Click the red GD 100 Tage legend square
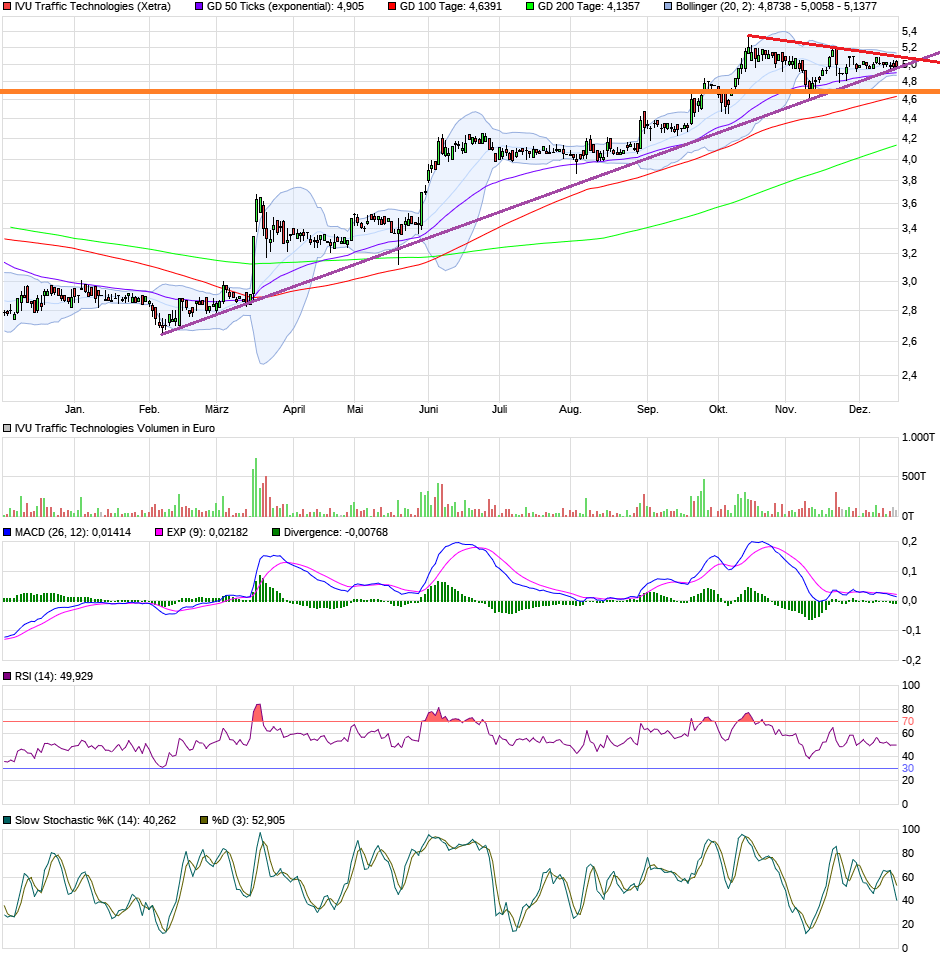940x958 pixels. pos(392,7)
